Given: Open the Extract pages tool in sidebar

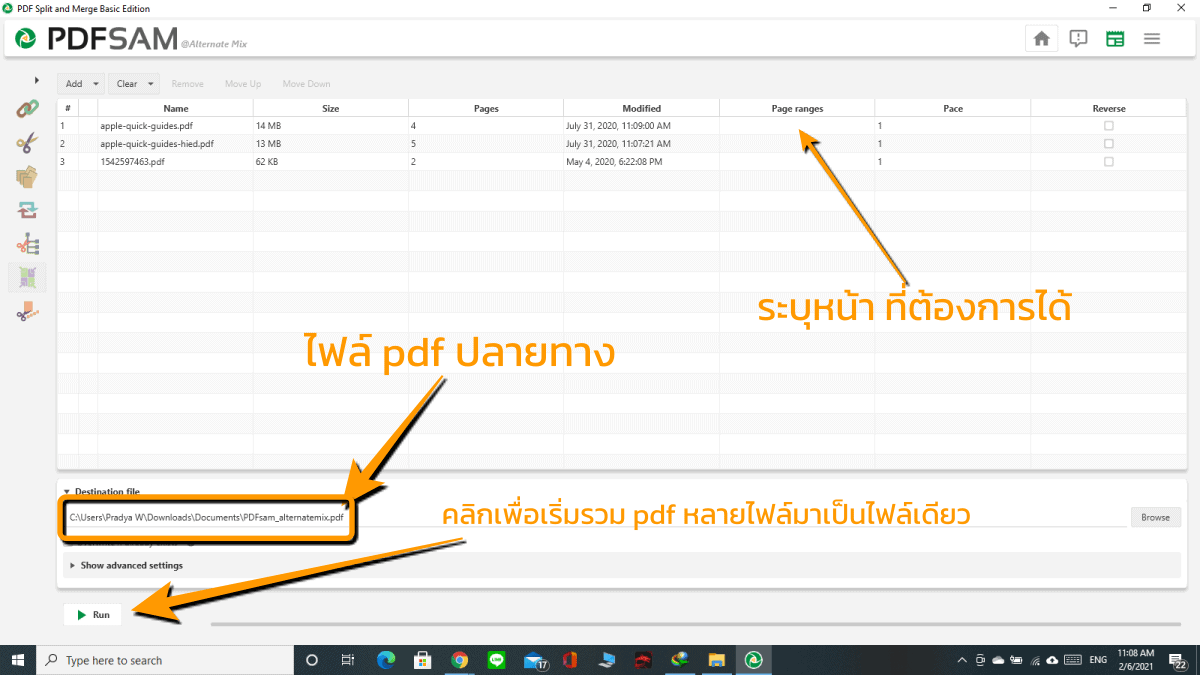Looking at the screenshot, I should 27,177.
